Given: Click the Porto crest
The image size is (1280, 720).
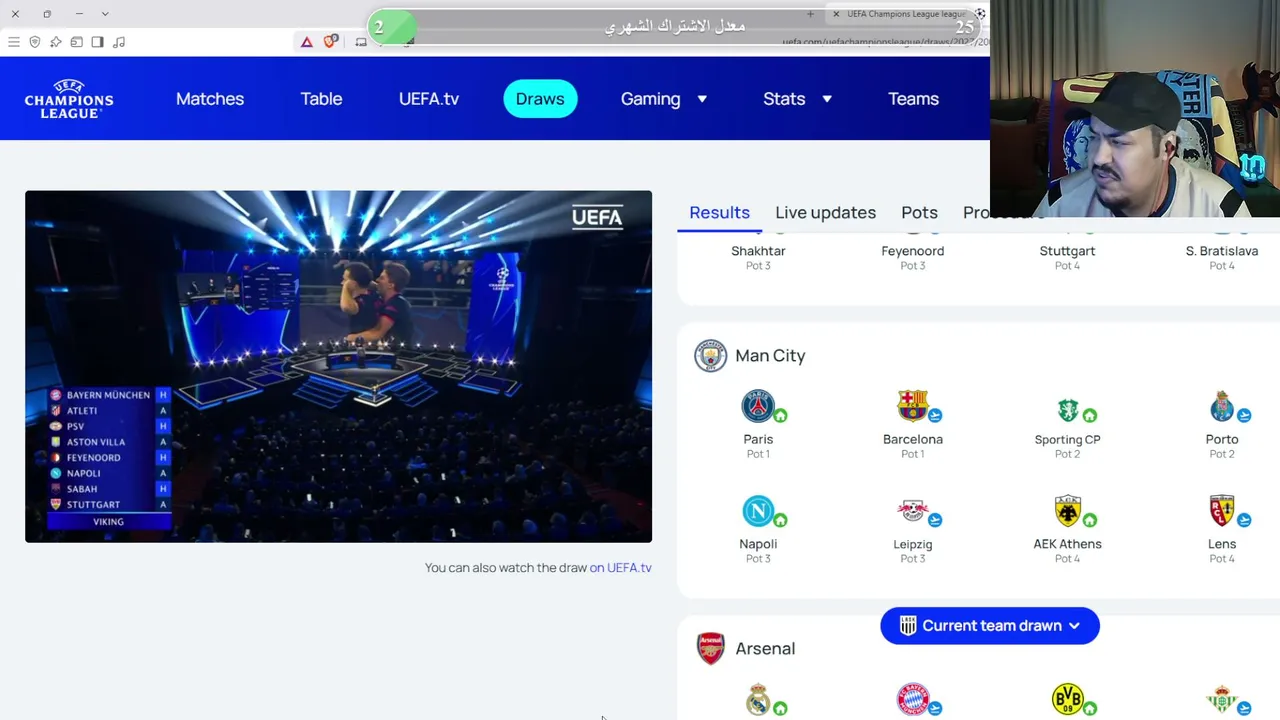Looking at the screenshot, I should [1221, 406].
